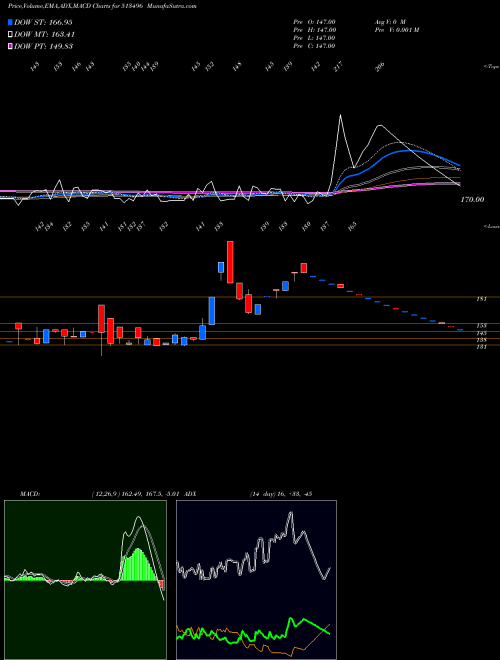Select the 'DOW ST: 166.95' legend text
Viewport: 500px width, 660px height.
pyautogui.click(x=43, y=22)
